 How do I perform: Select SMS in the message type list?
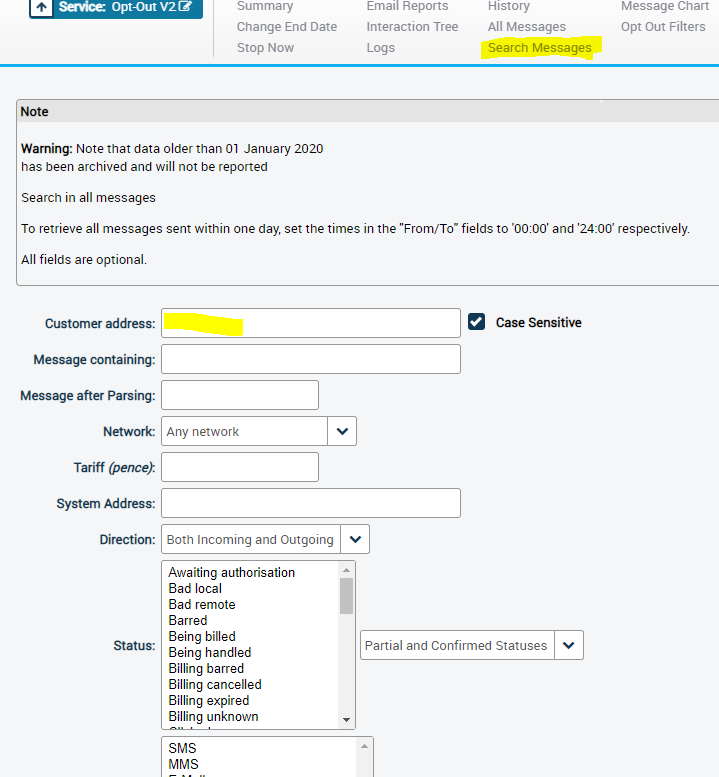[x=182, y=748]
